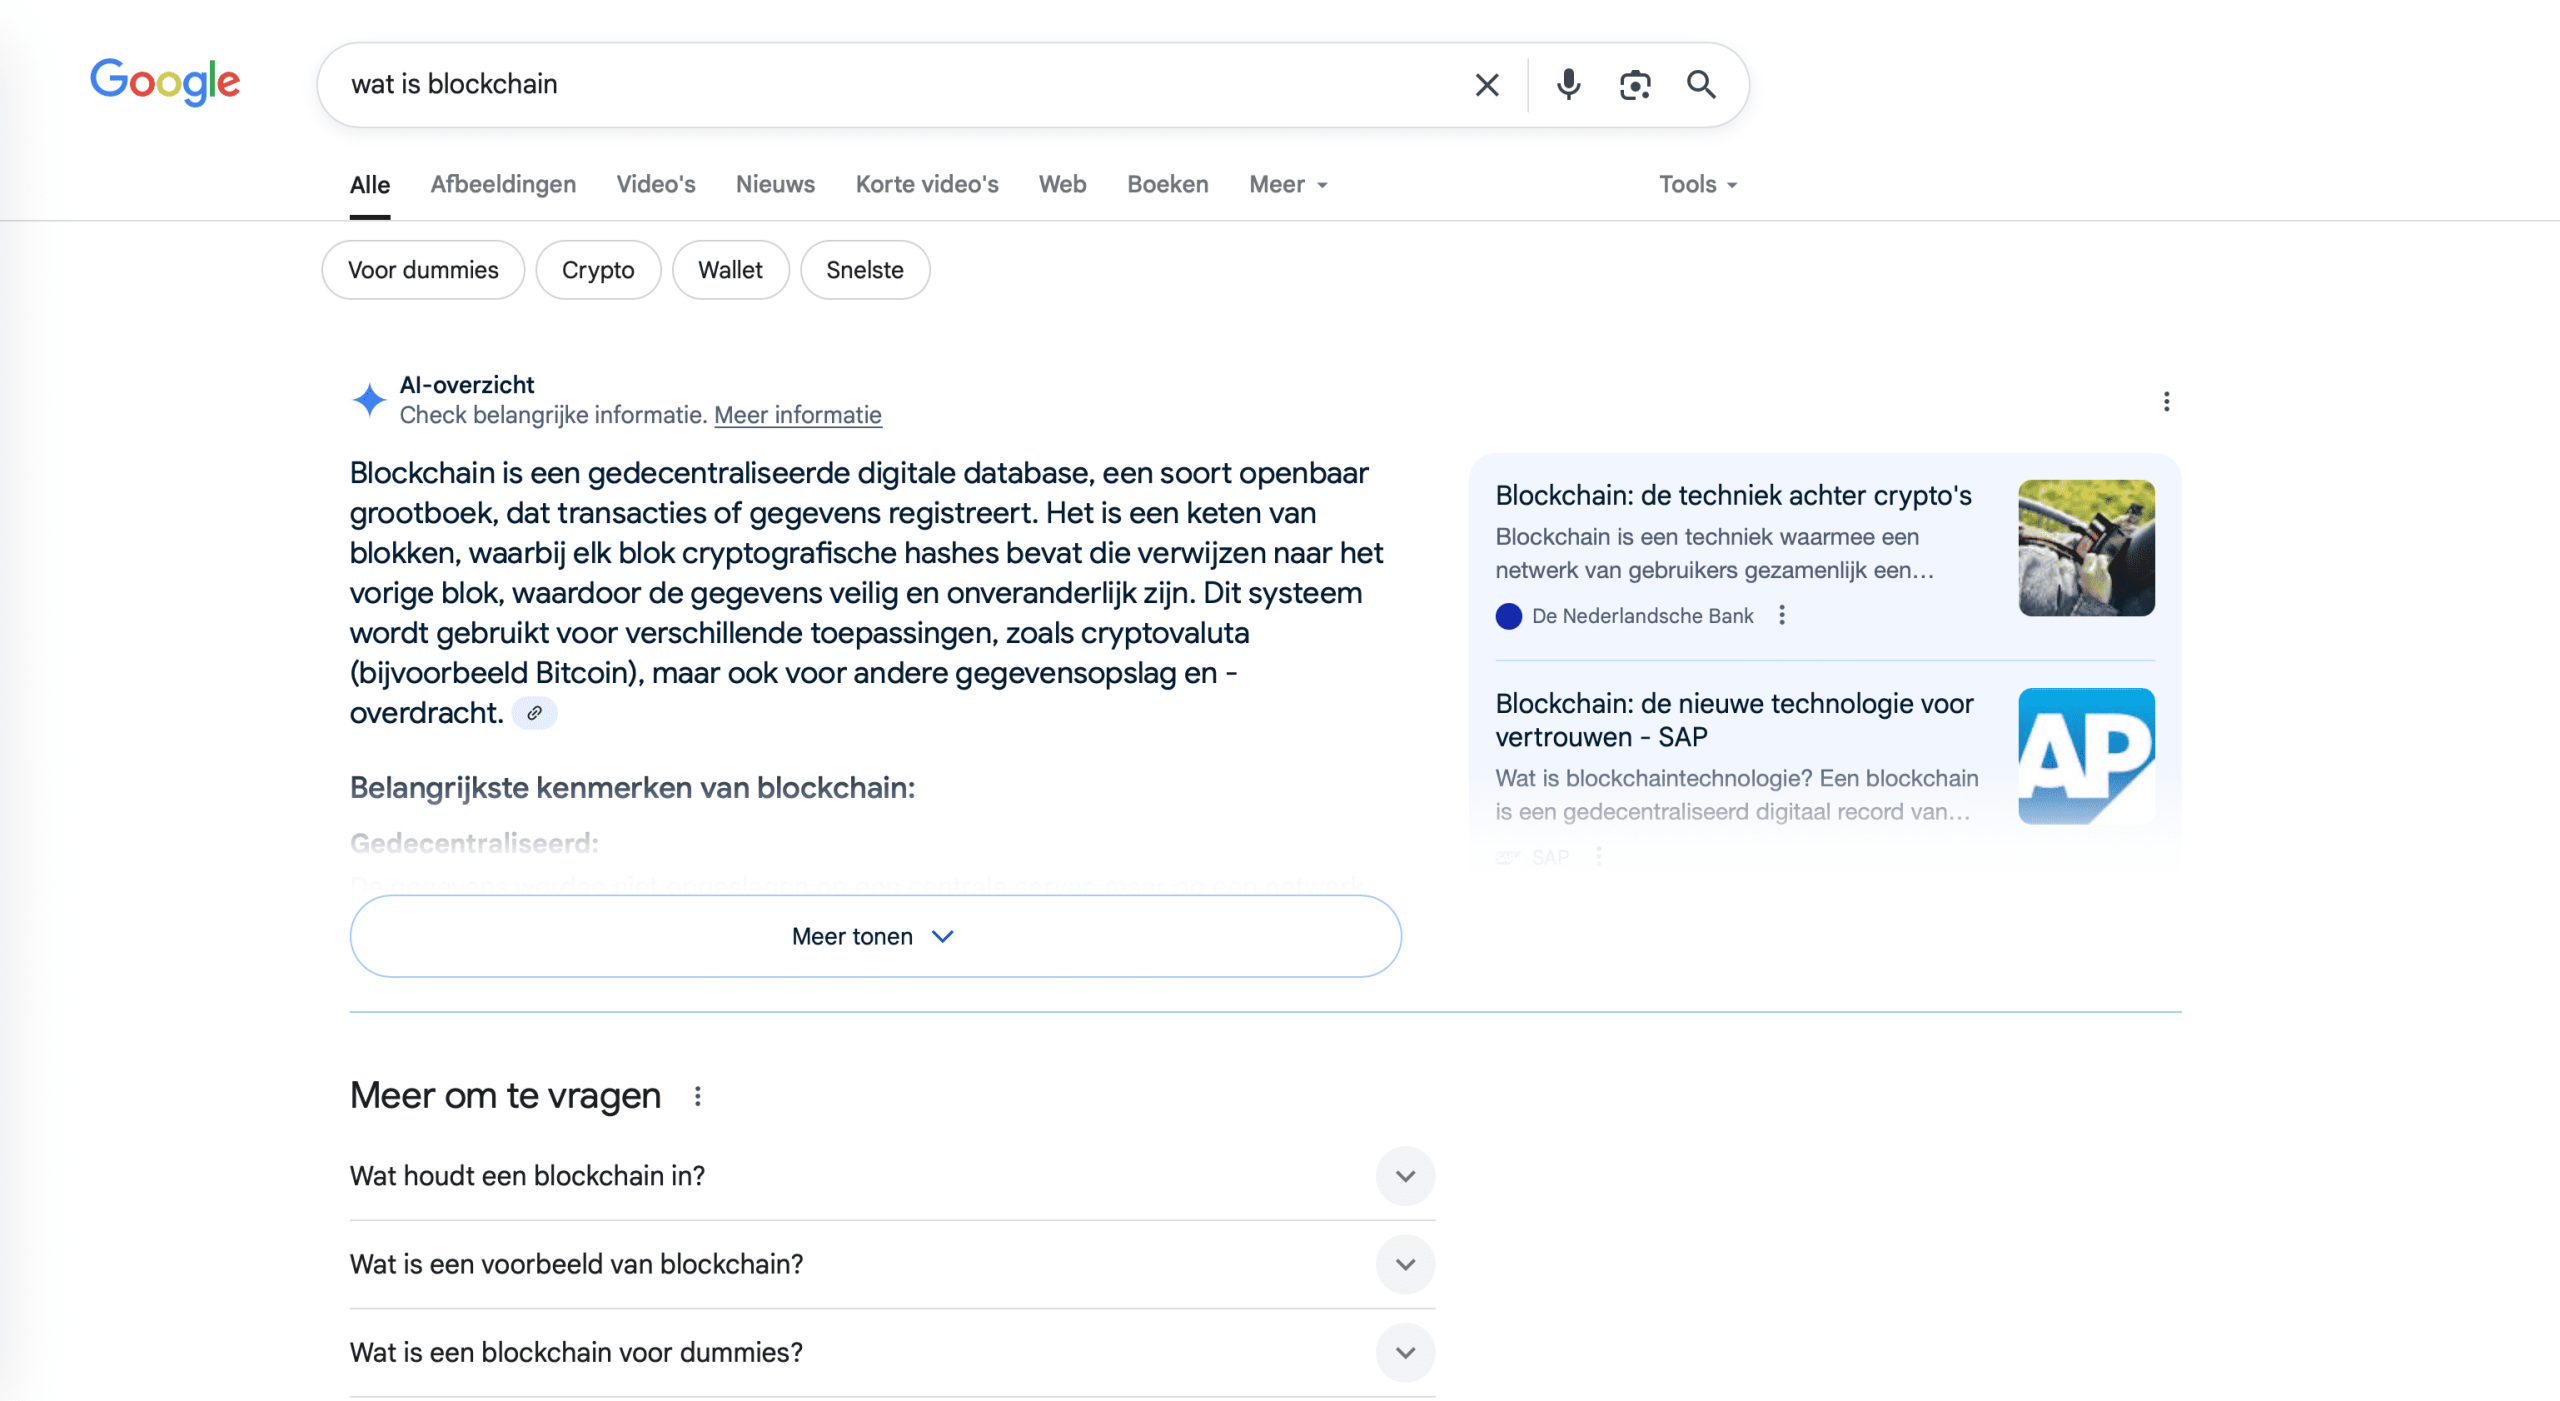Click the SAP logo thumbnail
Image resolution: width=2560 pixels, height=1401 pixels.
[x=2086, y=756]
